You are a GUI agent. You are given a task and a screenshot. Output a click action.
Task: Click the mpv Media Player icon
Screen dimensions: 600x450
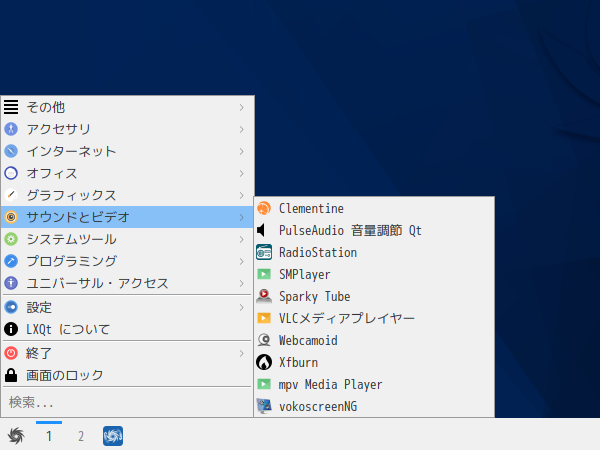point(264,384)
